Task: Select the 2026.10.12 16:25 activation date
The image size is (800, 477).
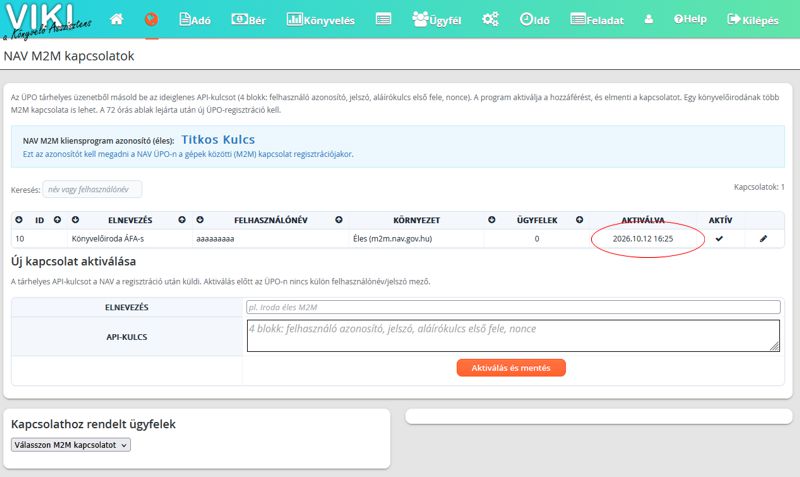Action: (x=643, y=239)
